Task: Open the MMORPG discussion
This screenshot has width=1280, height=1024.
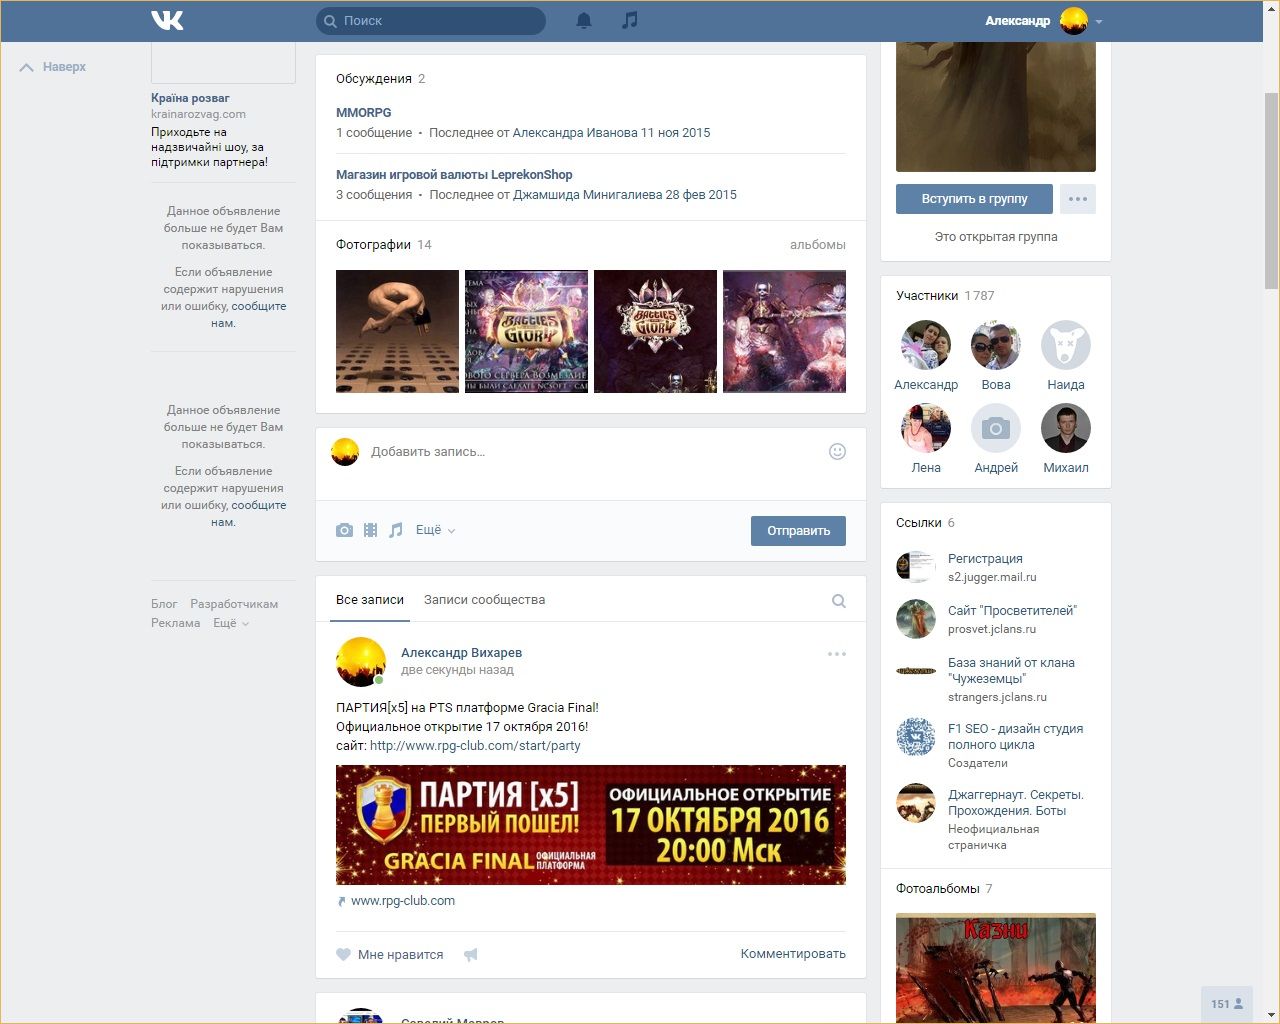Action: [364, 113]
